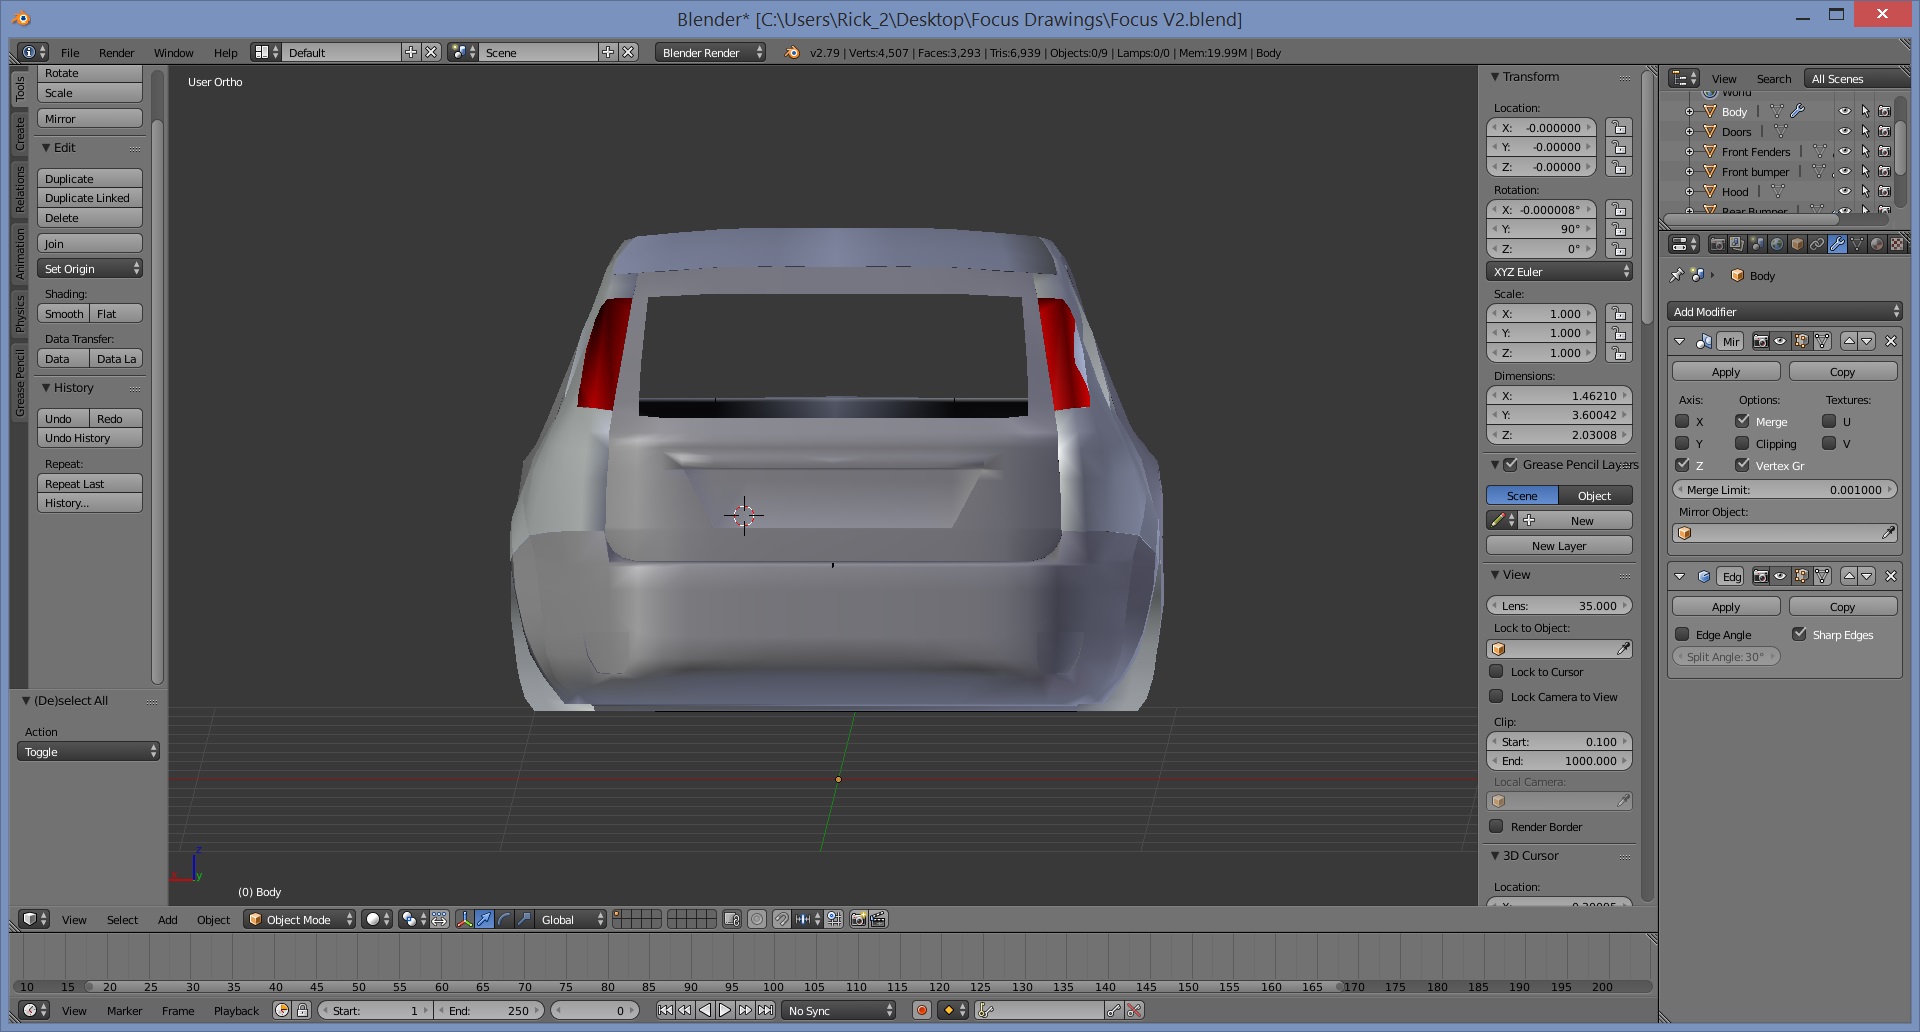Open the Window menu

coord(173,53)
